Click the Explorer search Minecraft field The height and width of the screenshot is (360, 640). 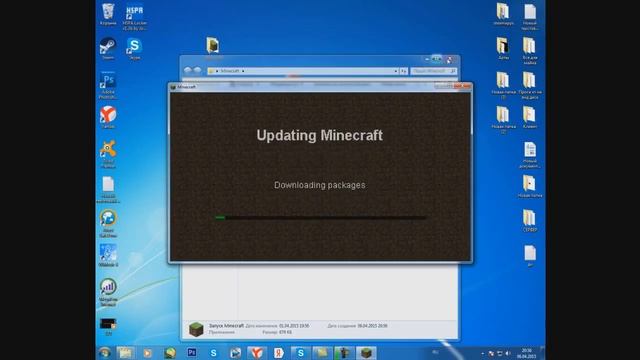click(x=433, y=71)
